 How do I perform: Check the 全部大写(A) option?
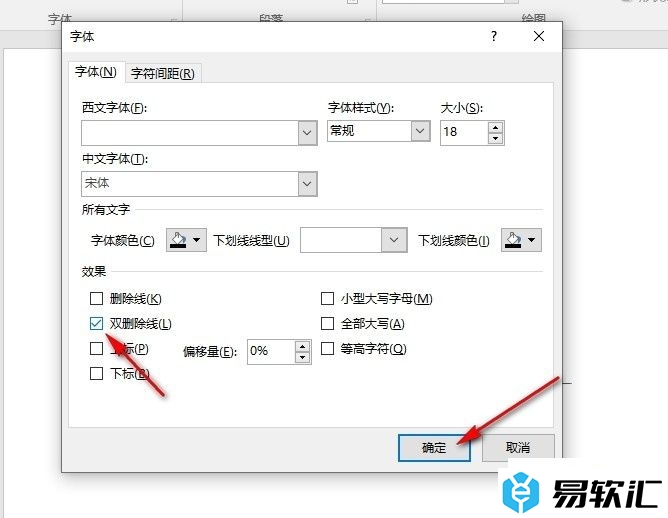[x=327, y=324]
